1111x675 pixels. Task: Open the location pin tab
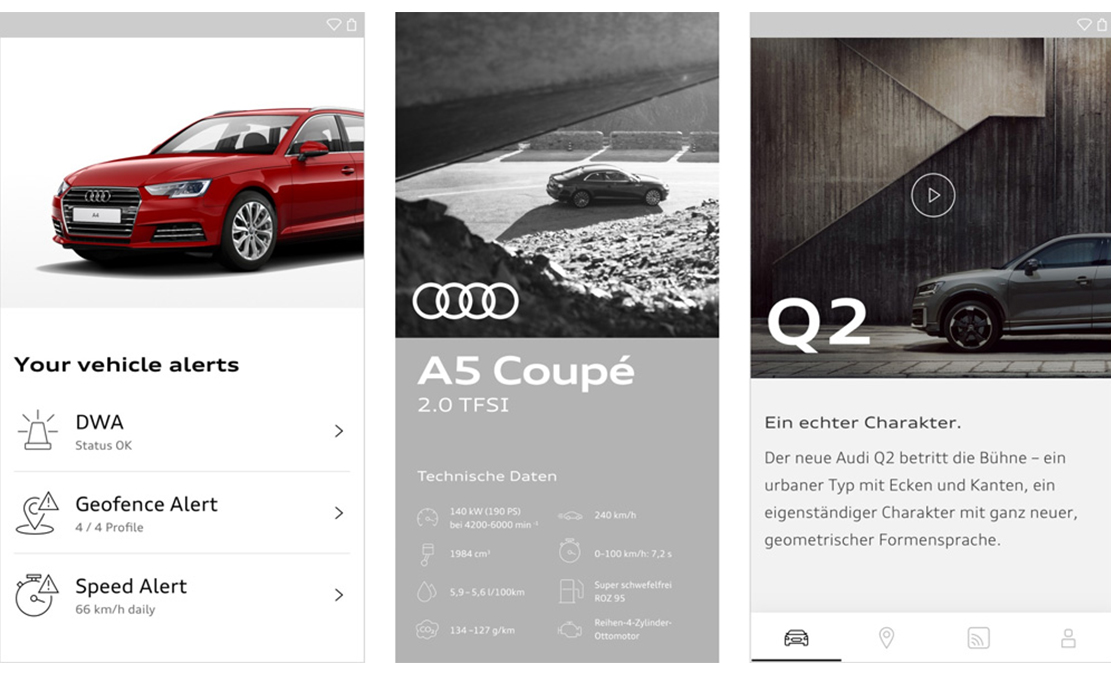coord(886,637)
